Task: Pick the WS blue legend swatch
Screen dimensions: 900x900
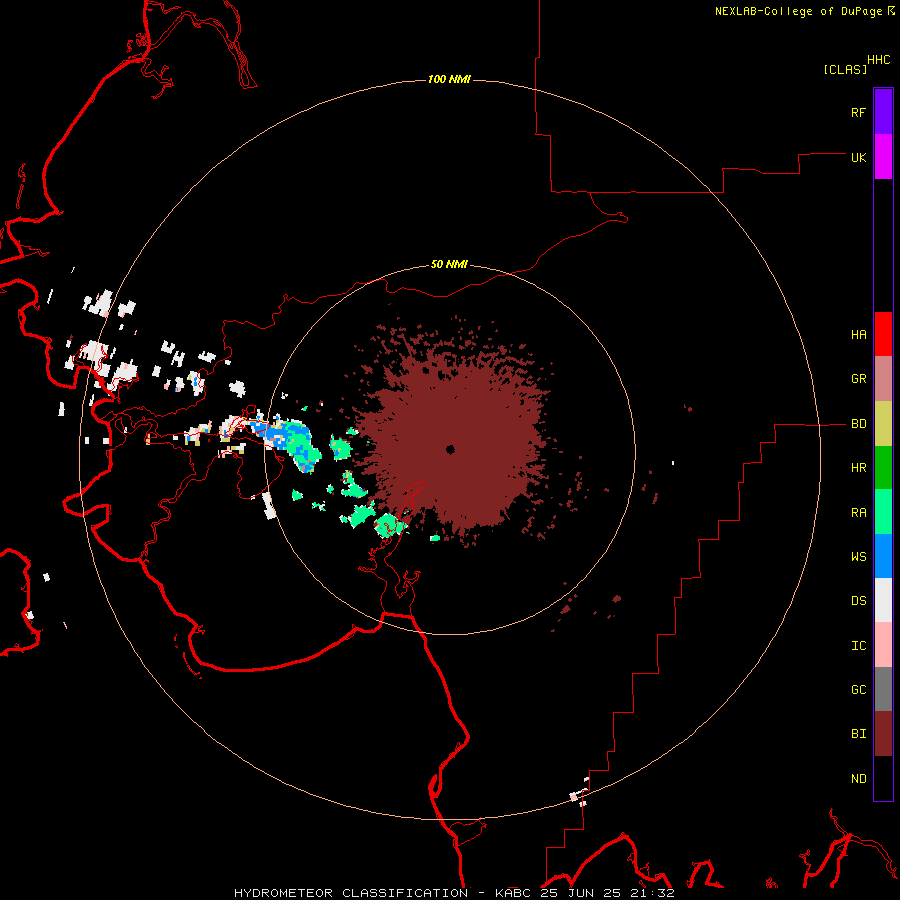Action: (x=883, y=556)
